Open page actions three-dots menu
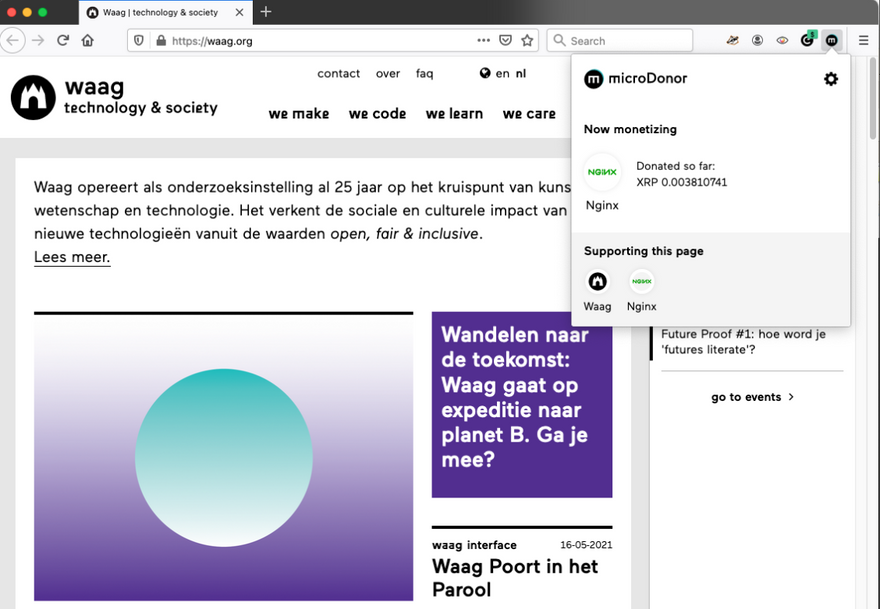 pos(484,41)
